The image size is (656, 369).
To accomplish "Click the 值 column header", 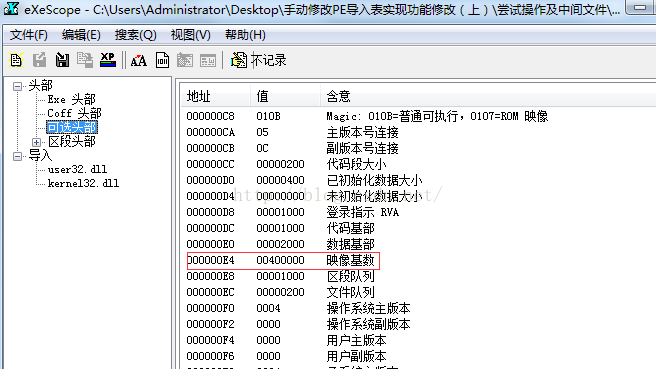I will [x=285, y=96].
